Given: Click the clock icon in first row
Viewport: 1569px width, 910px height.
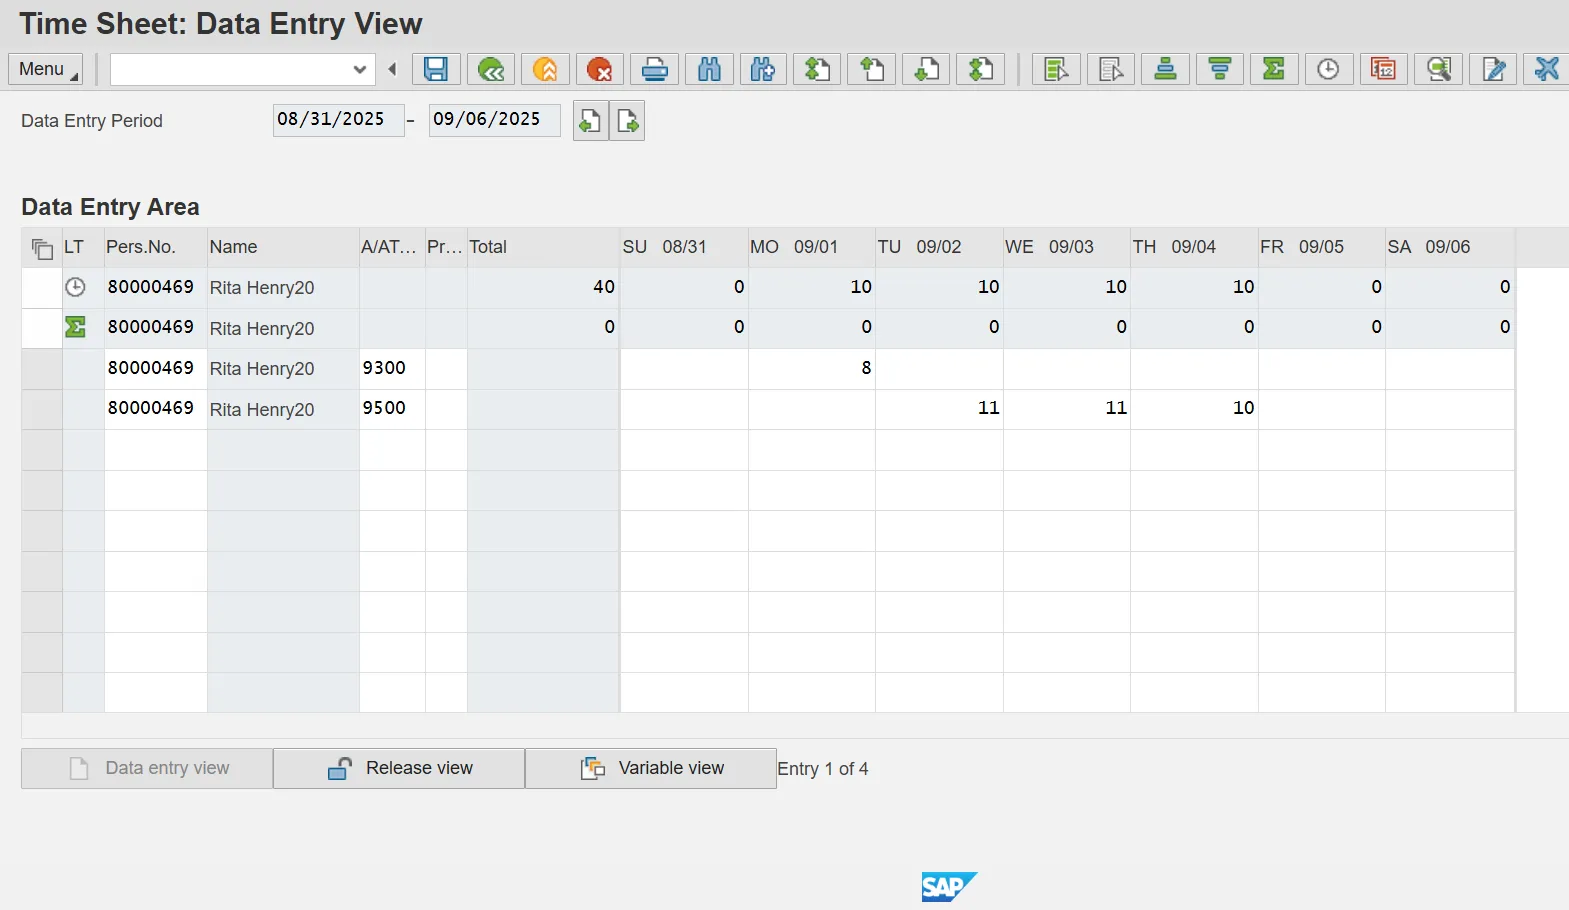Looking at the screenshot, I should click(75, 287).
